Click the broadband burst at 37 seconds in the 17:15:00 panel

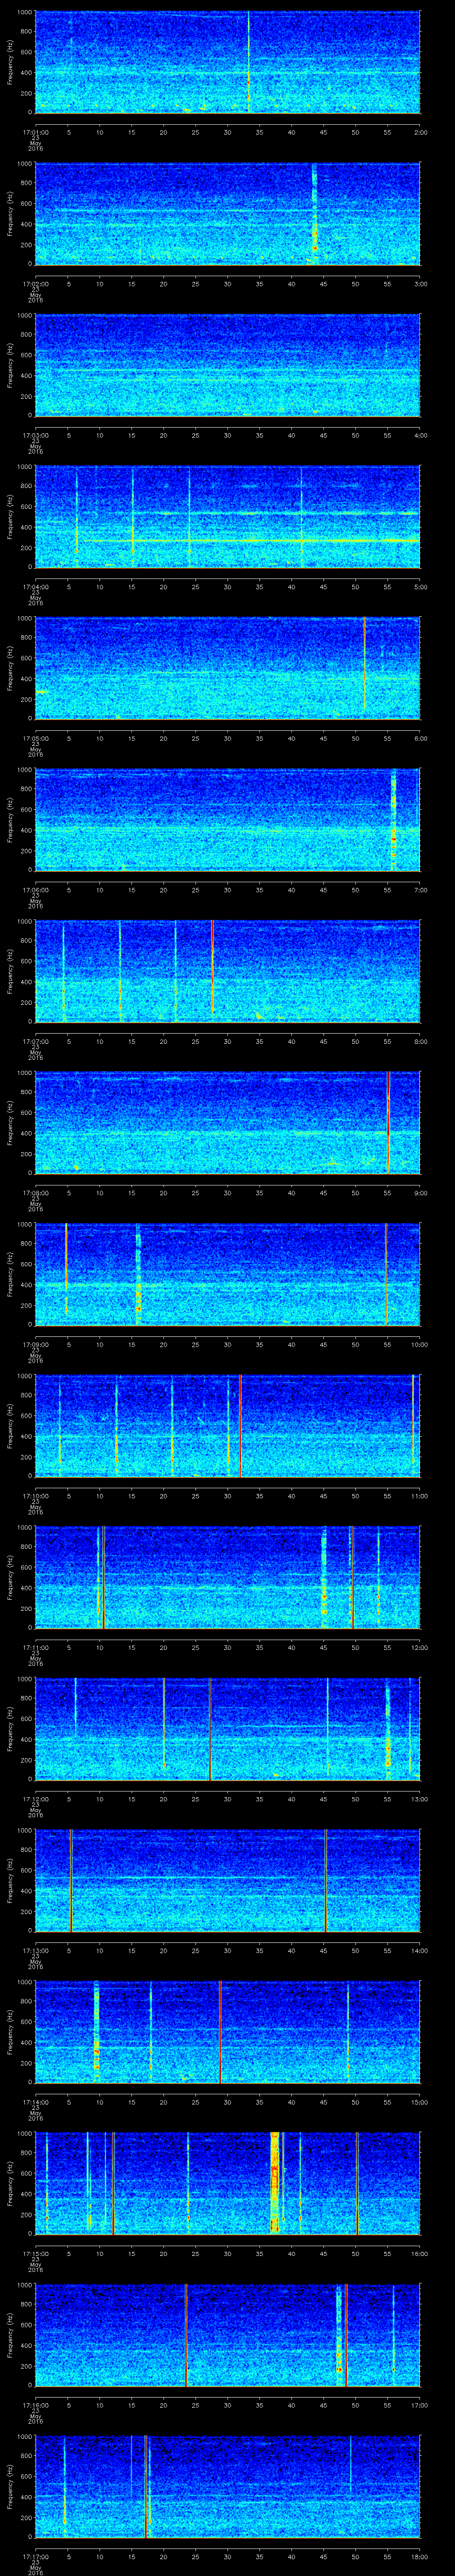[275, 2183]
